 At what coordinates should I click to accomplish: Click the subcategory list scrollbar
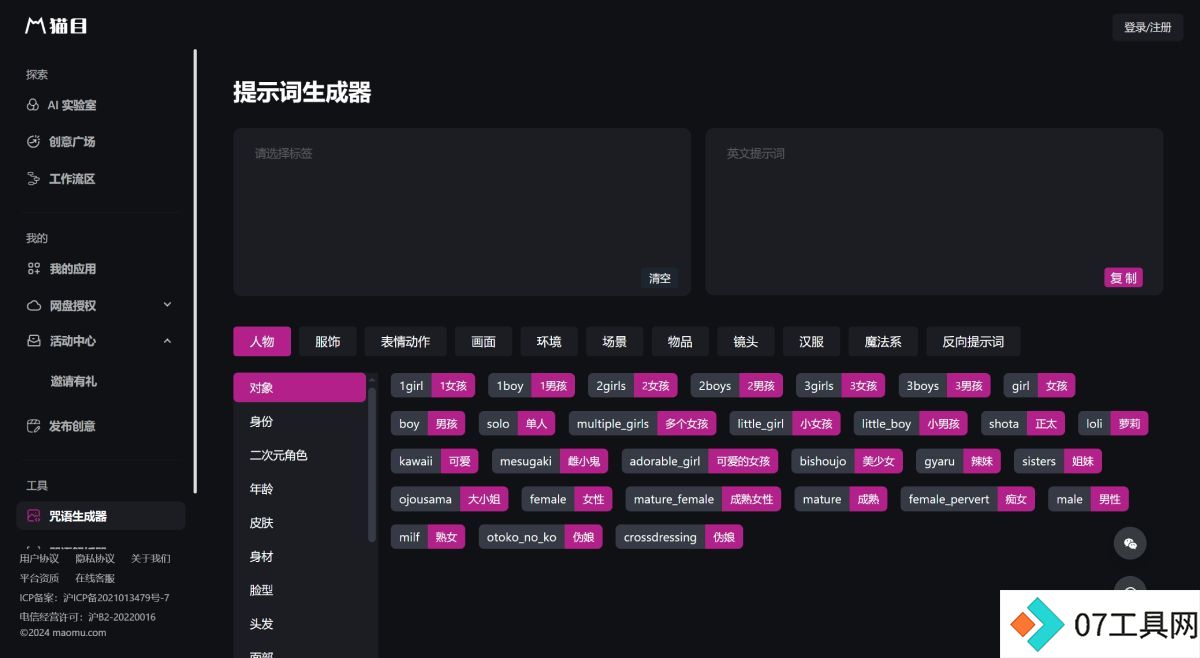pos(372,465)
